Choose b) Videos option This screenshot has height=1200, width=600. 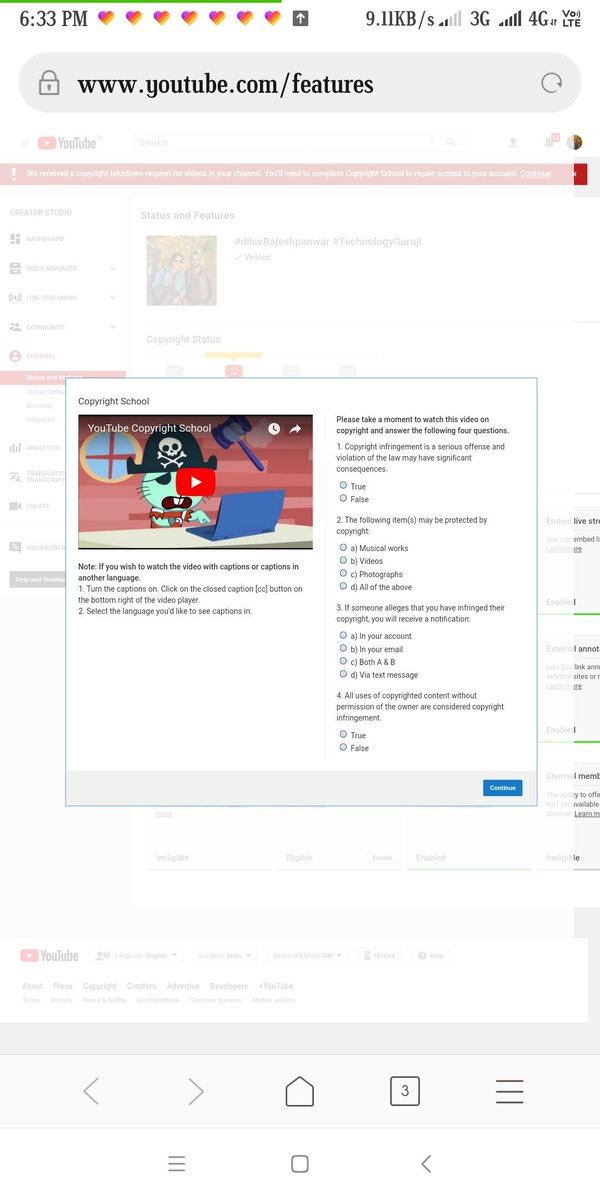pyautogui.click(x=343, y=560)
